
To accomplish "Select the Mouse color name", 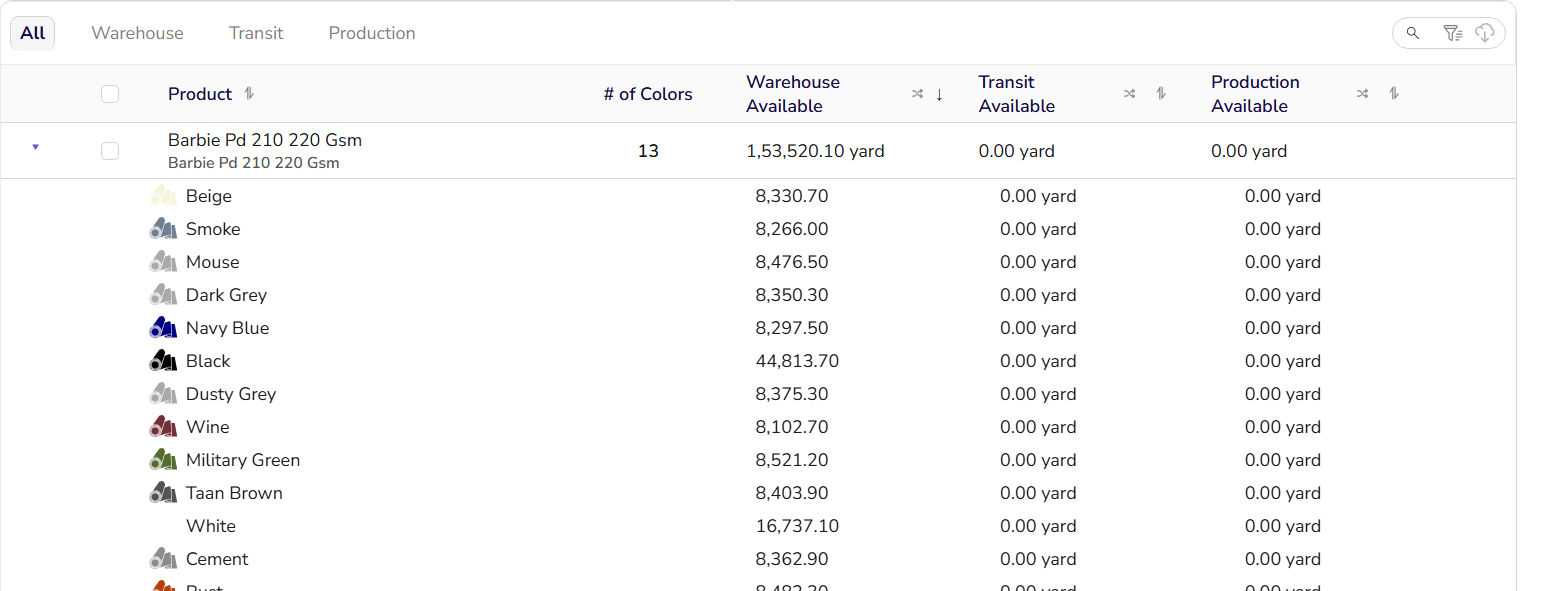I will pyautogui.click(x=213, y=262).
